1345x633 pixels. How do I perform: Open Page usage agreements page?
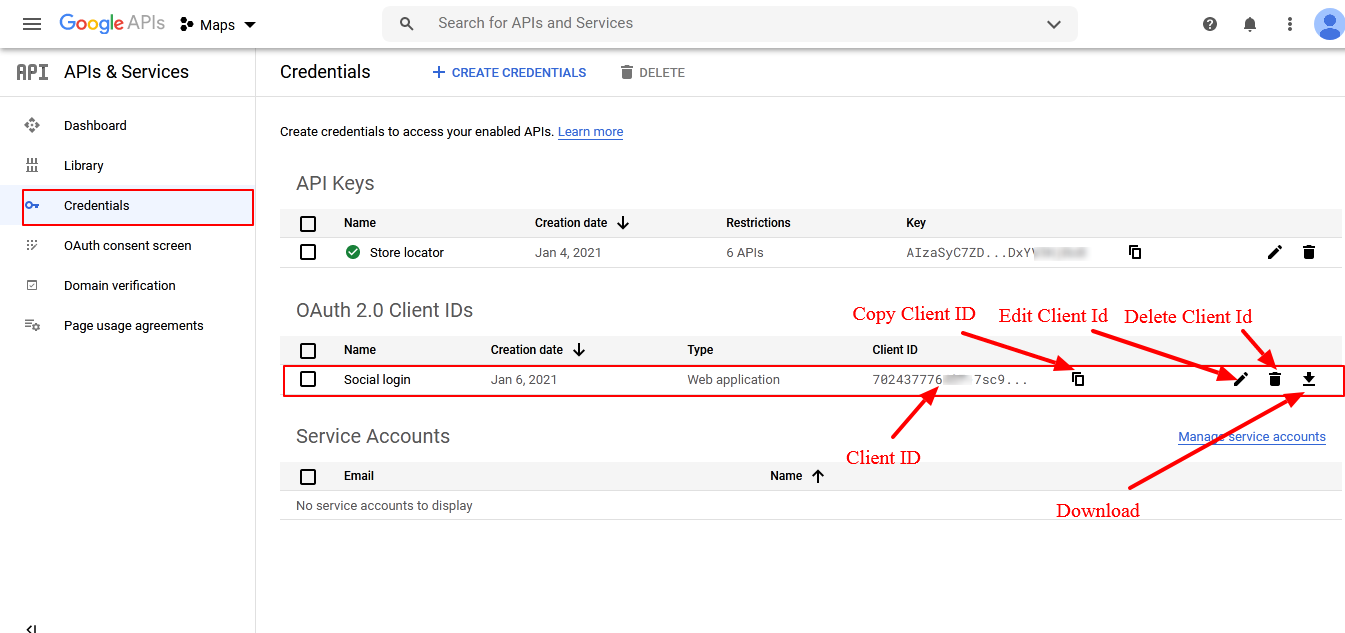[x=134, y=326]
